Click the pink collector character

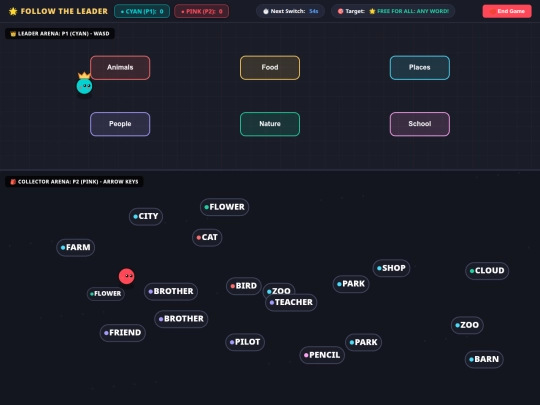pyautogui.click(x=127, y=276)
